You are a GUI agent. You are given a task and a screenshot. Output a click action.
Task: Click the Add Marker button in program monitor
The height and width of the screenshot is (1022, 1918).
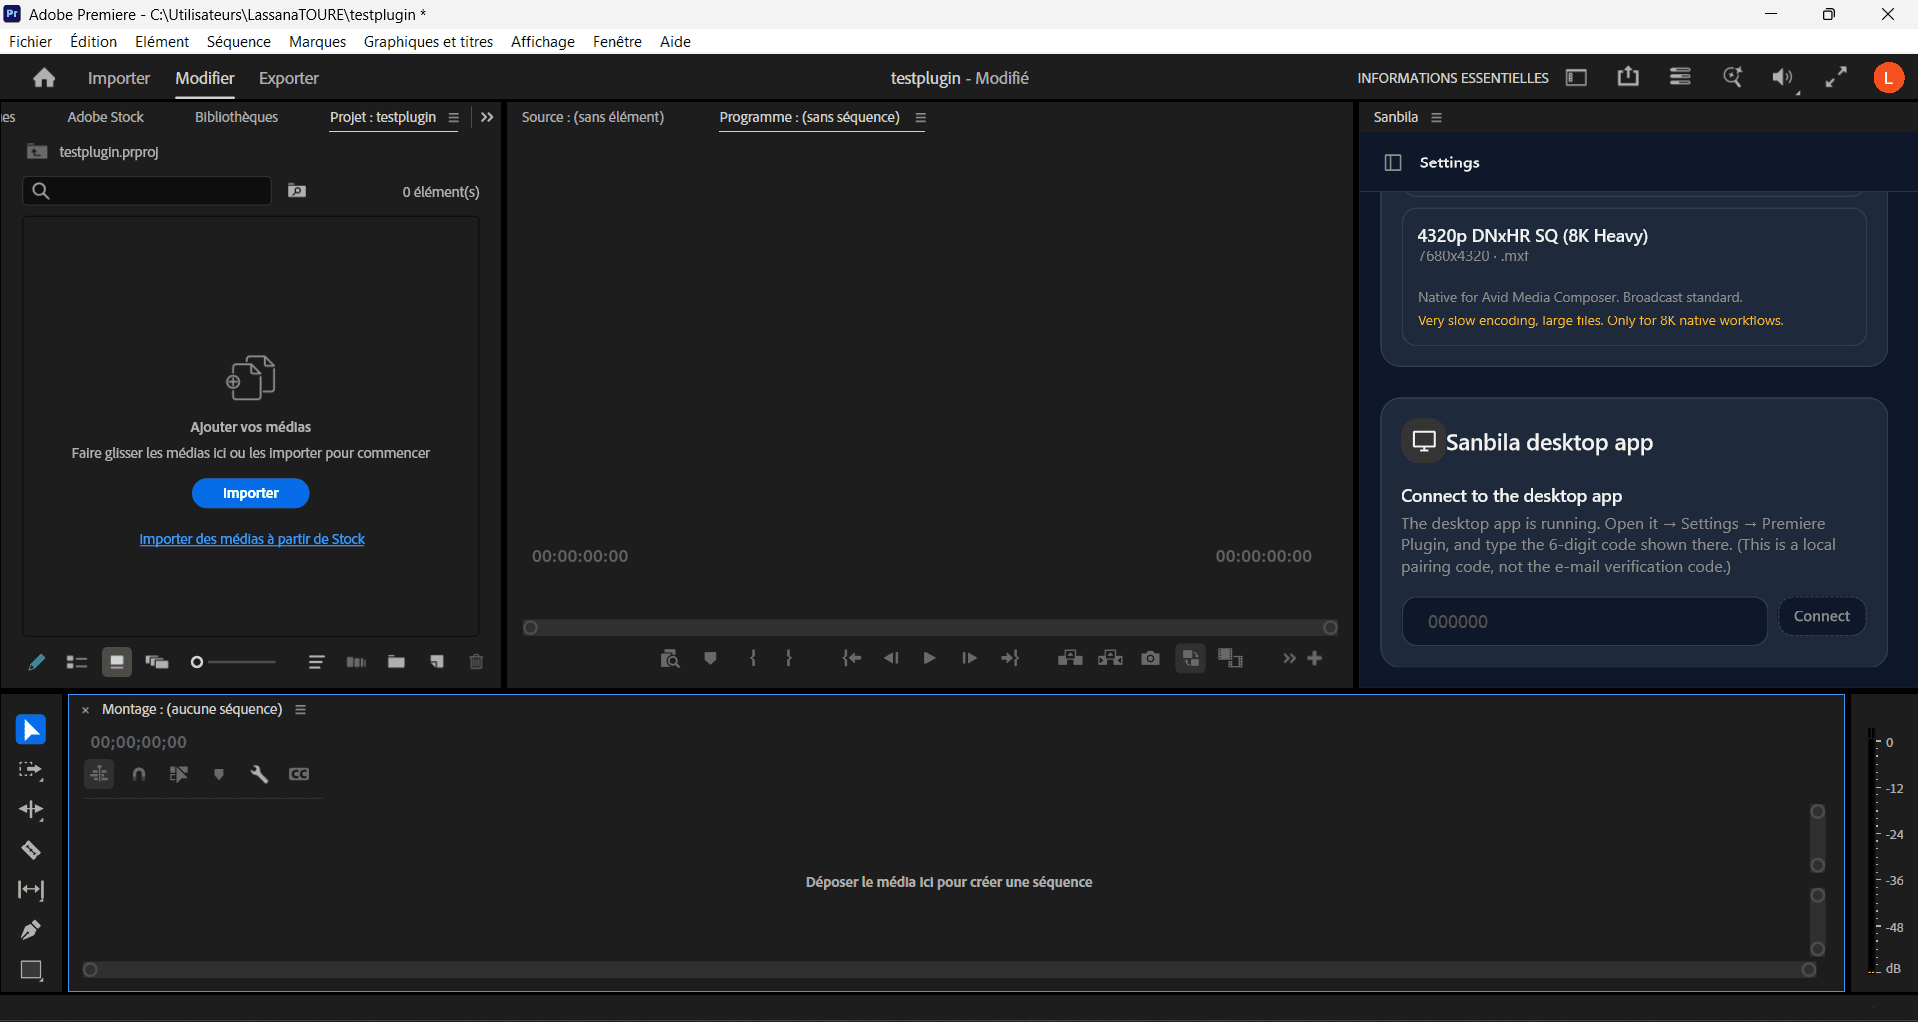(710, 658)
